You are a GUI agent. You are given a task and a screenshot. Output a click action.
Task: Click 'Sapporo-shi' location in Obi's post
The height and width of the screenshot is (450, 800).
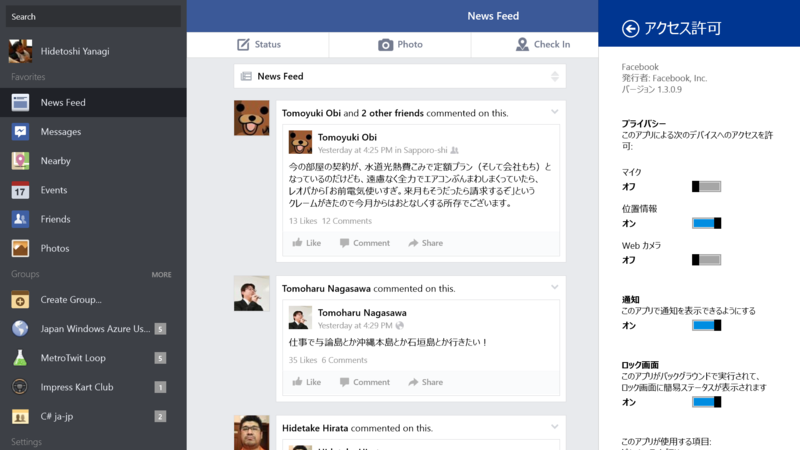(x=425, y=150)
